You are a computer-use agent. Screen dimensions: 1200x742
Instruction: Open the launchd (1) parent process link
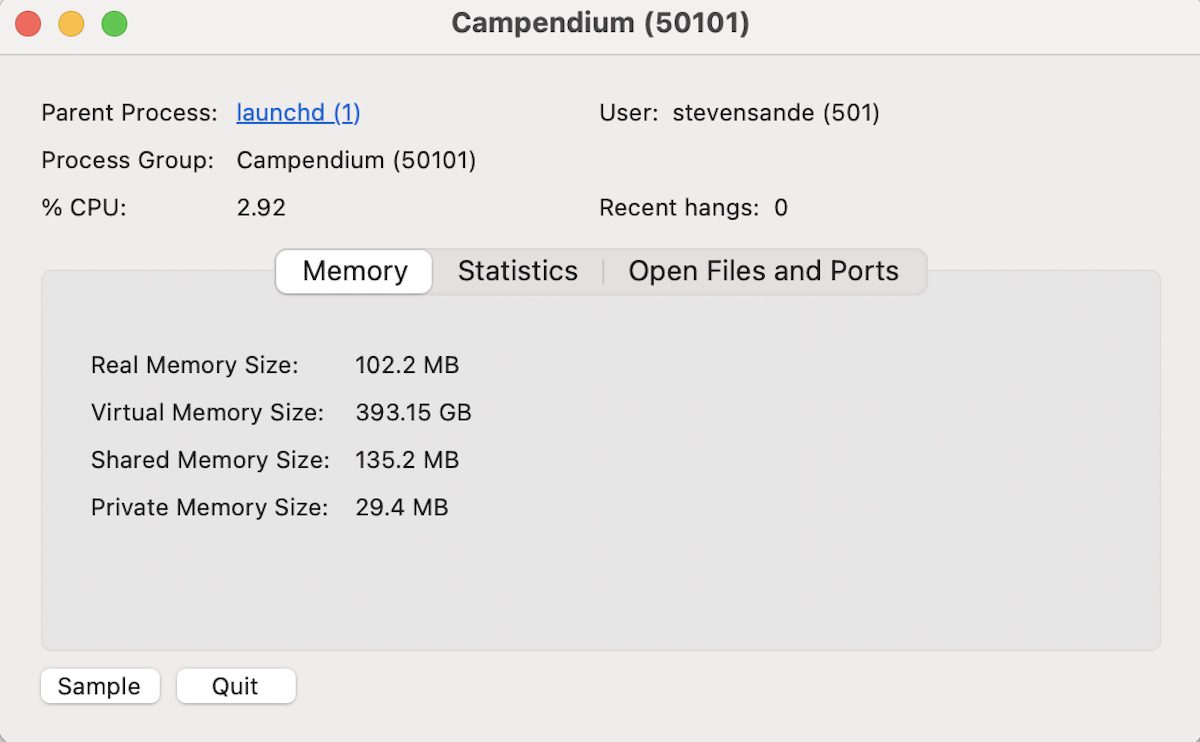(298, 113)
